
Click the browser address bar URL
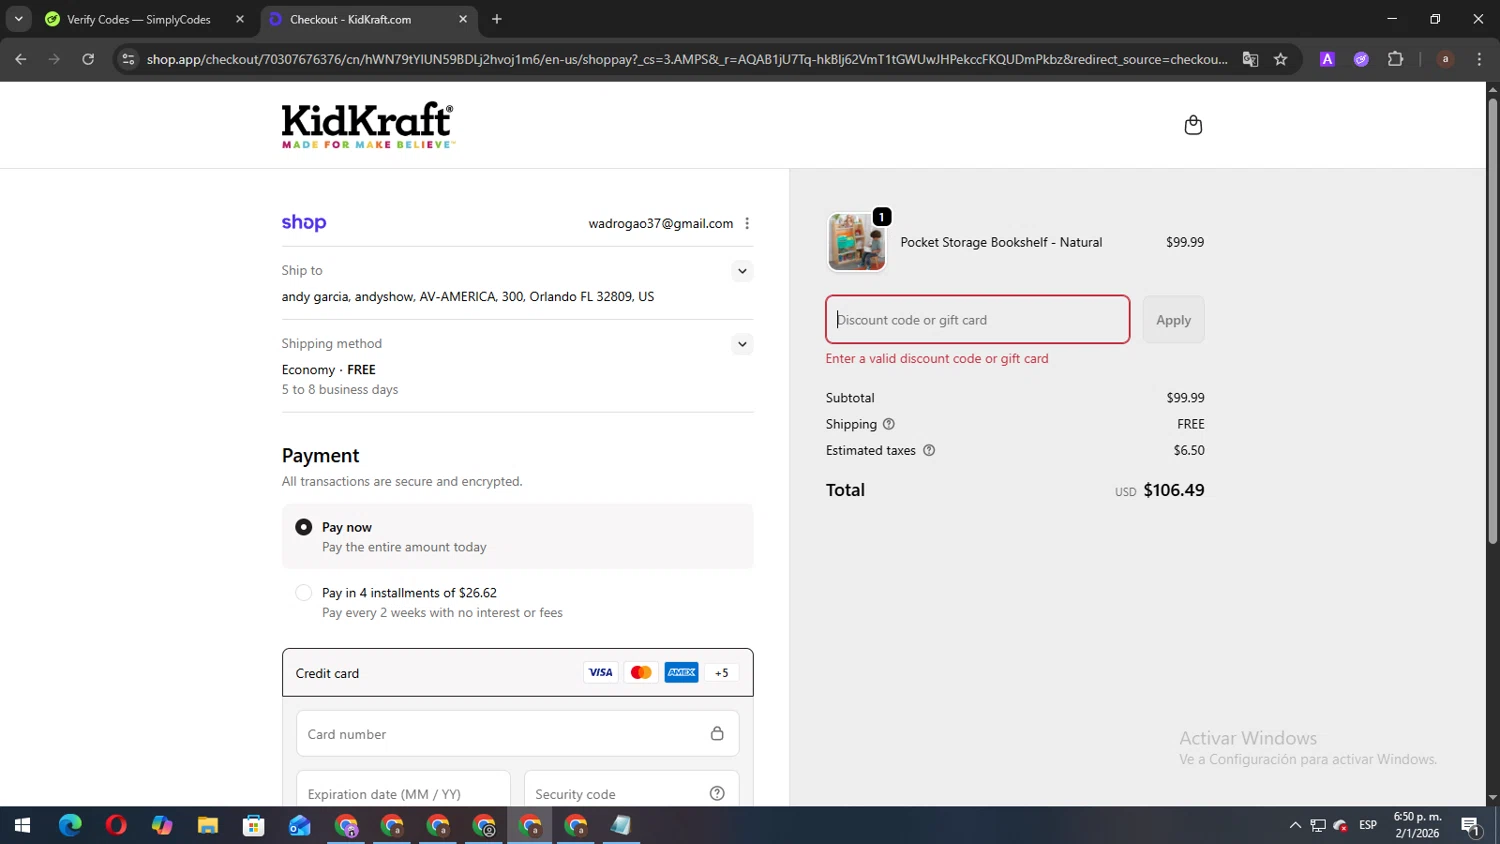click(x=687, y=59)
